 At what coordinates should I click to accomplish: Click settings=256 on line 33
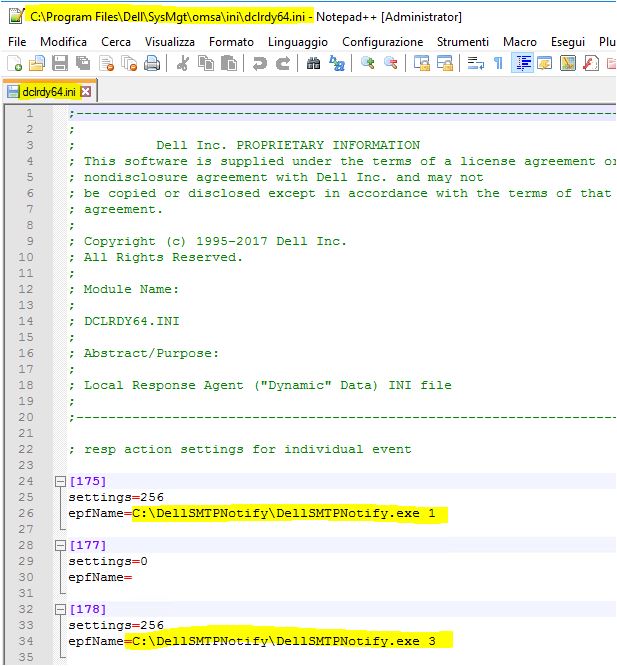116,625
